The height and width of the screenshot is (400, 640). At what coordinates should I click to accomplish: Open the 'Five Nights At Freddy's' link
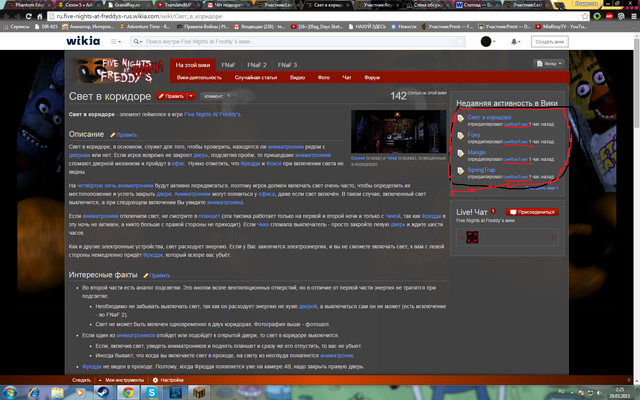tap(212, 114)
